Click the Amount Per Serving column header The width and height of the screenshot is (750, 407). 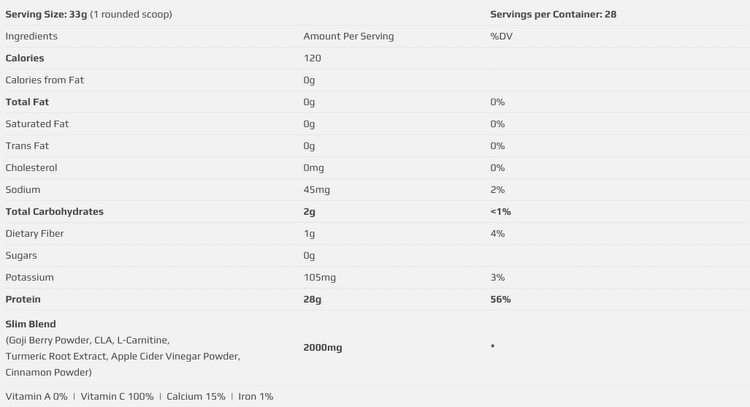pos(349,36)
